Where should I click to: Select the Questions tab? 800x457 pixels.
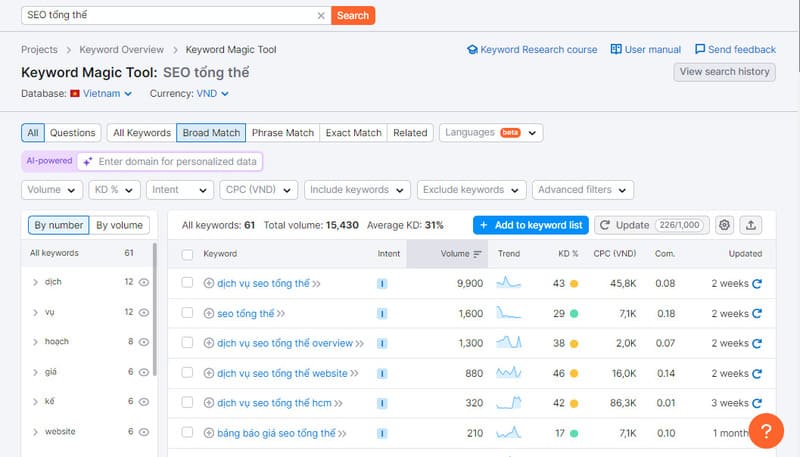click(x=73, y=132)
